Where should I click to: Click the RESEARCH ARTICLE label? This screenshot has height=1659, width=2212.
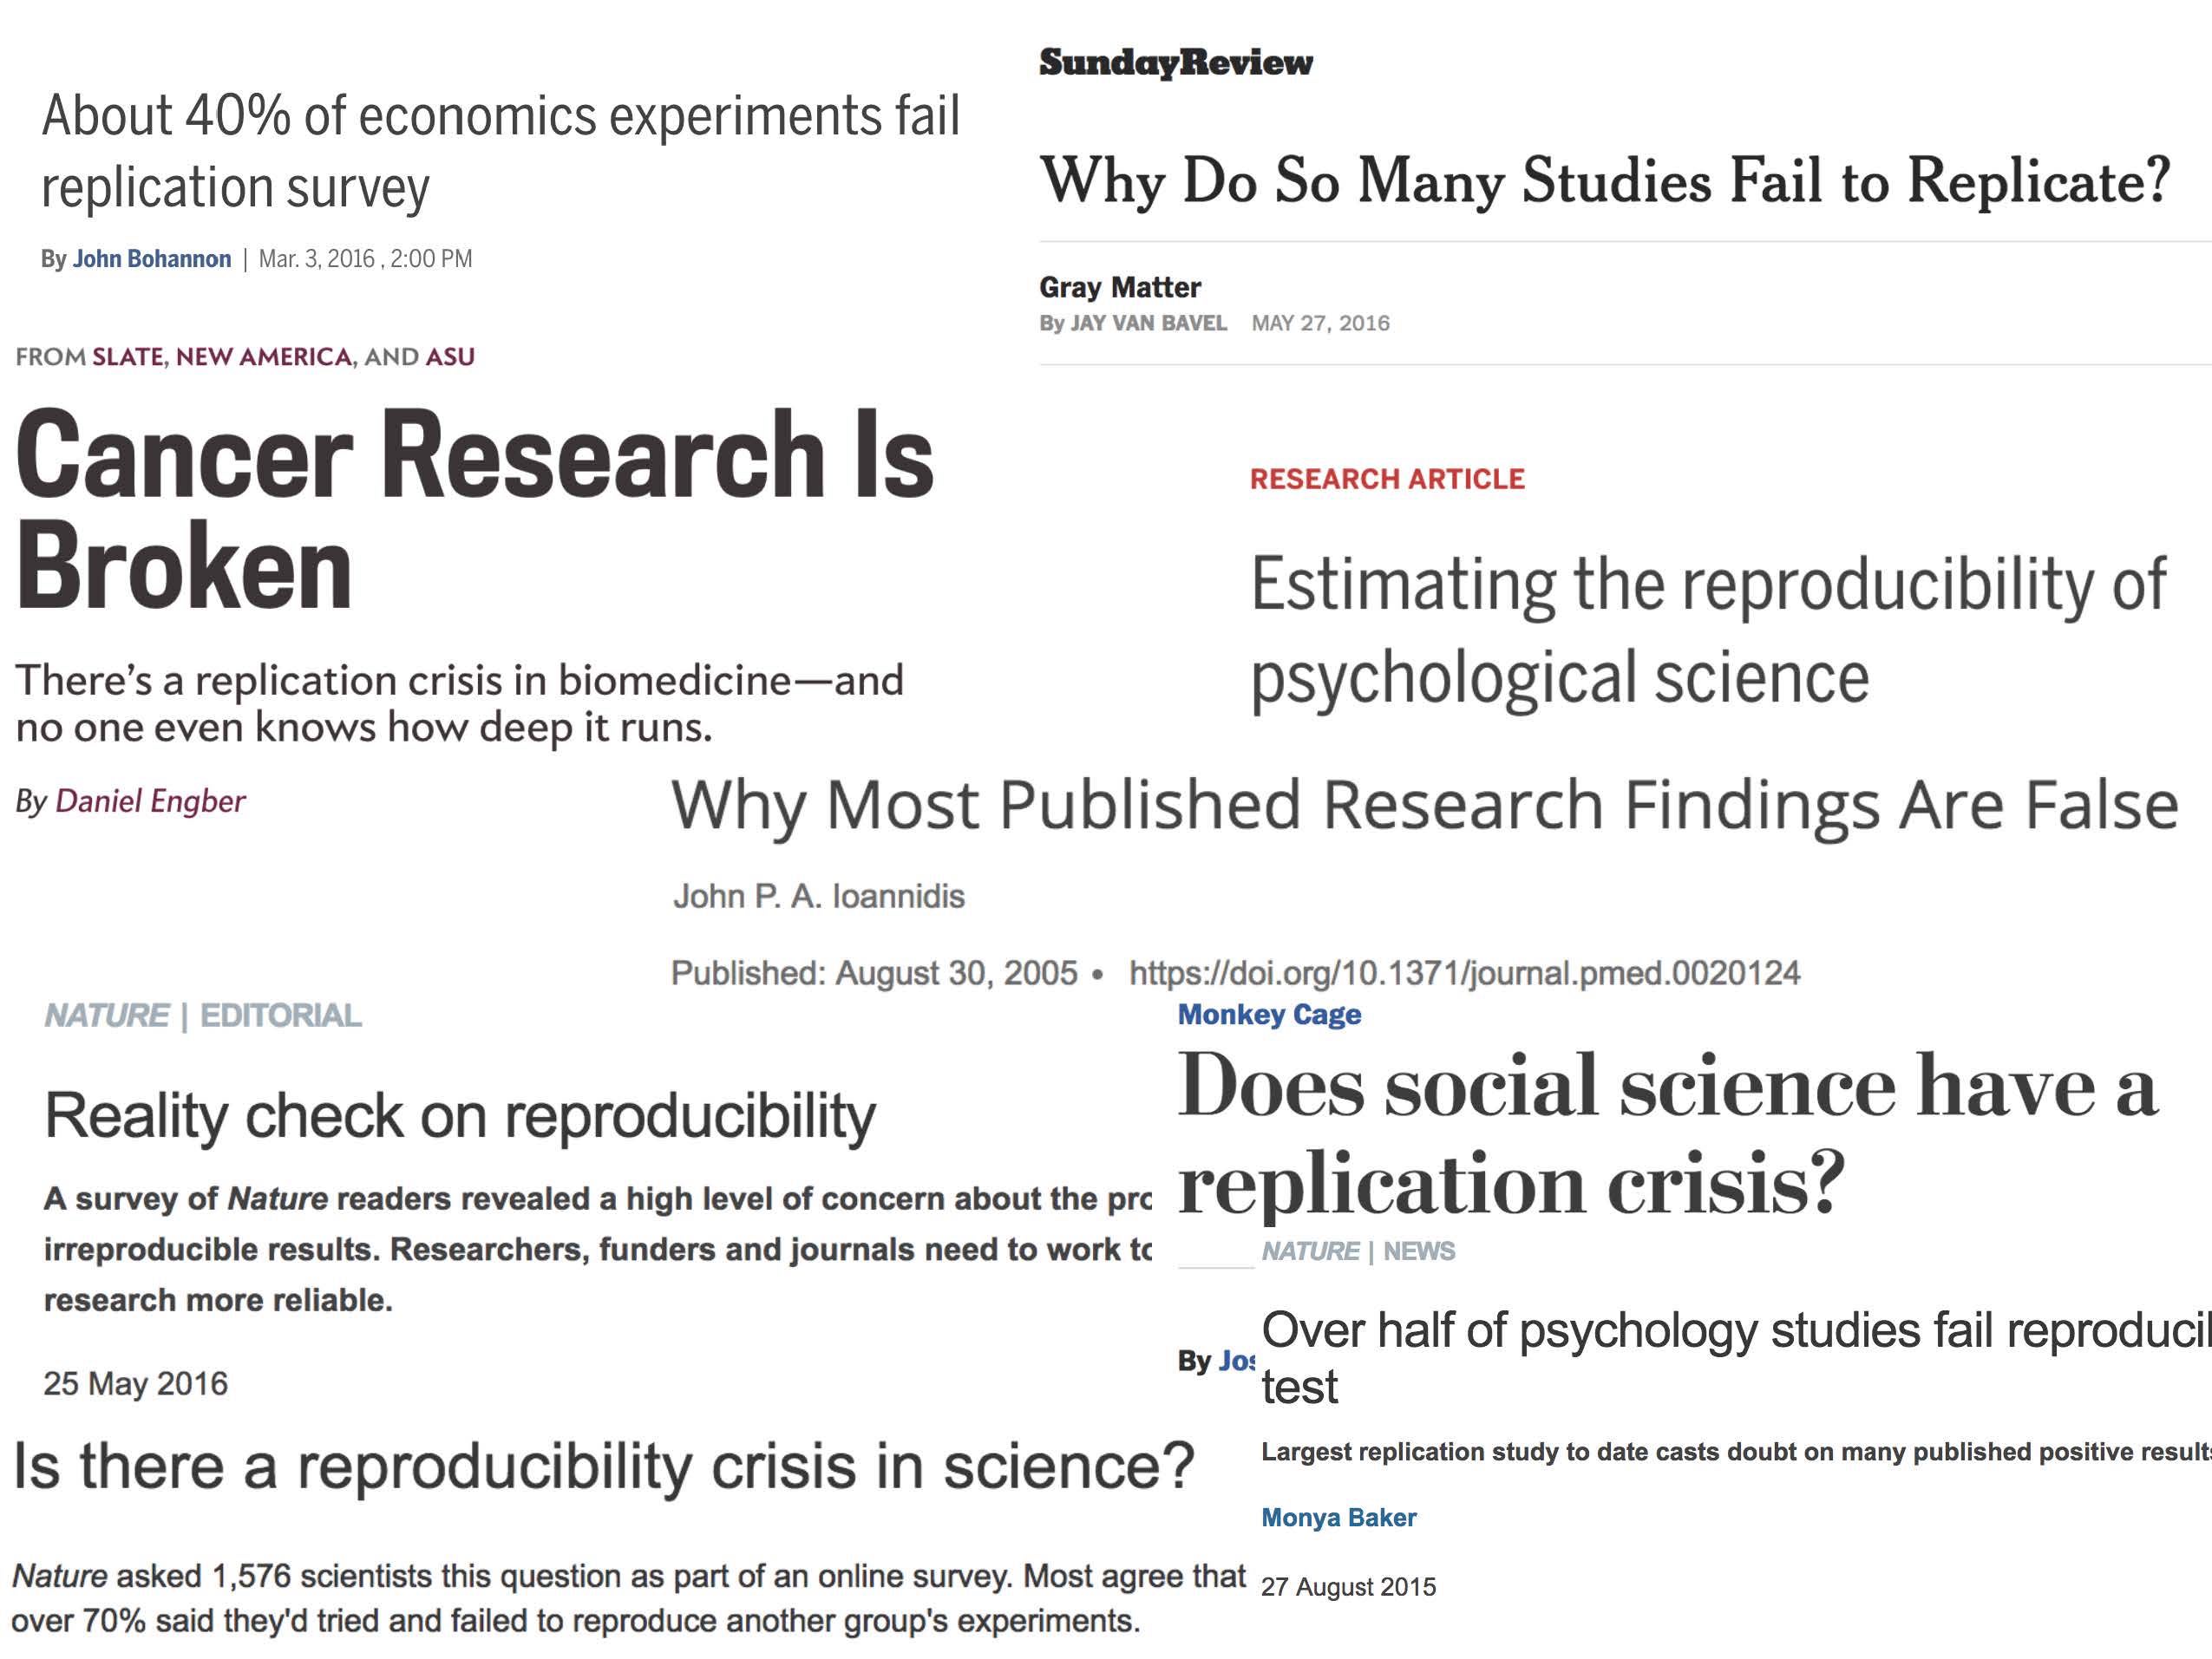[x=1387, y=479]
